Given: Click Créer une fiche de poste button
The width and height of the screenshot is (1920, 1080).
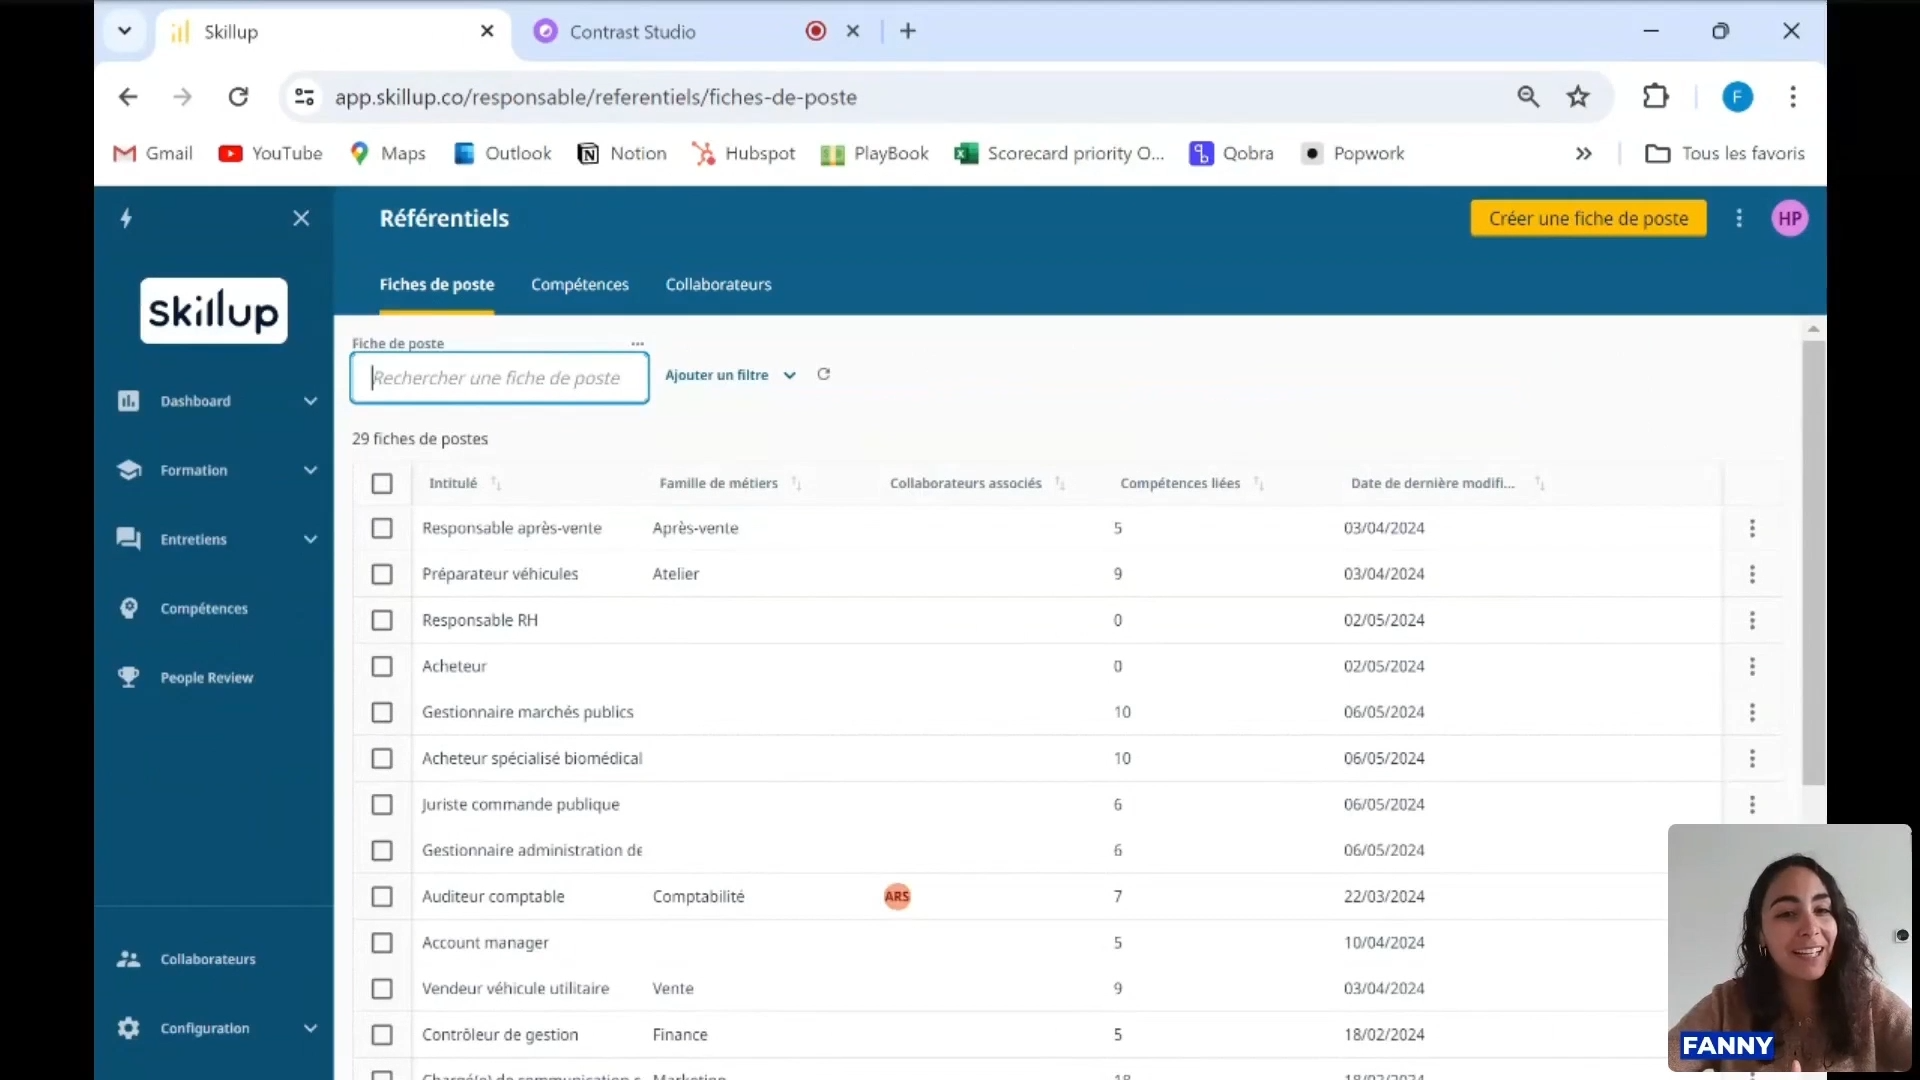Looking at the screenshot, I should pyautogui.click(x=1588, y=218).
